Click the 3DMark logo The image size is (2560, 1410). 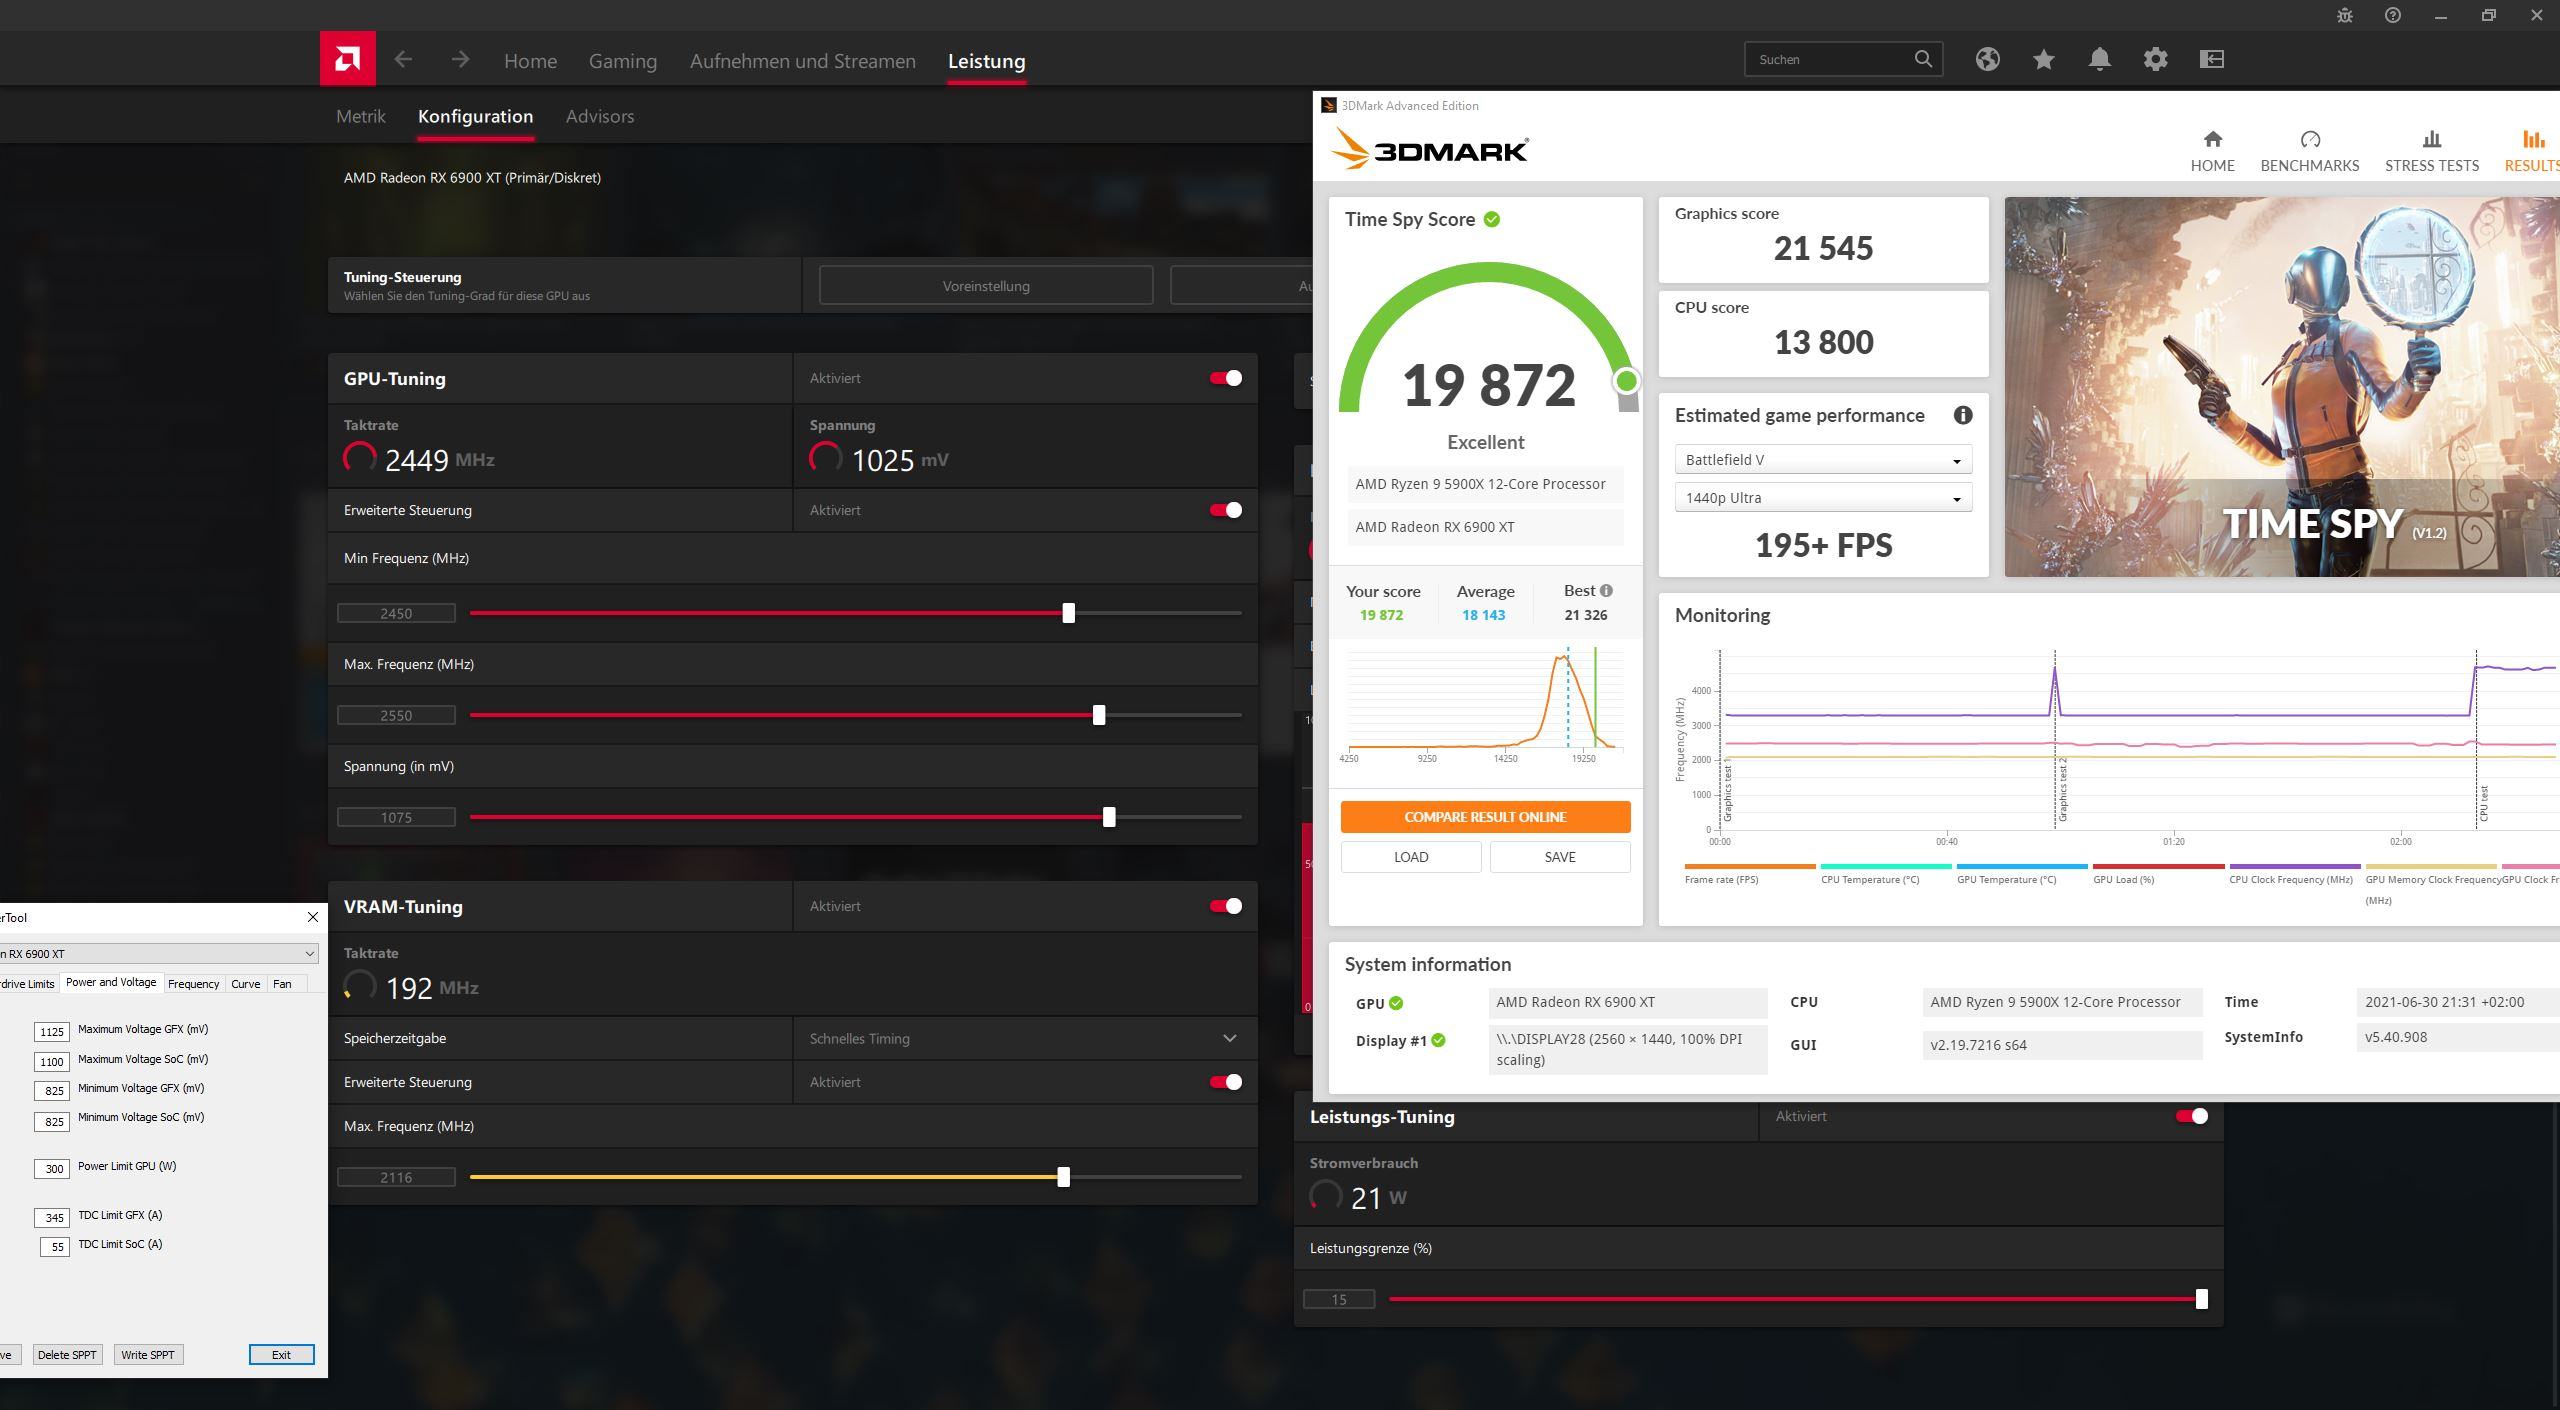pos(1429,150)
